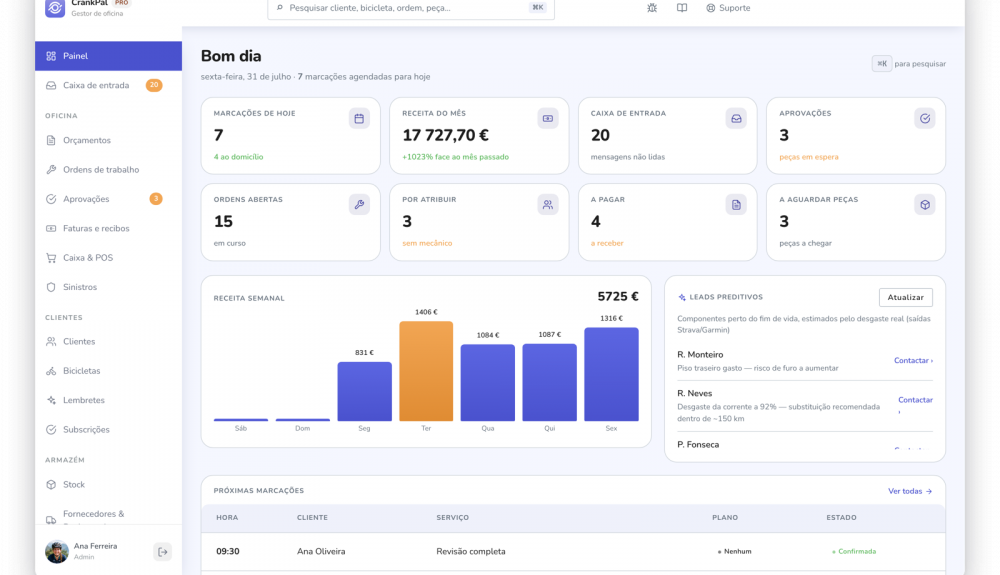Viewport: 1000px width, 575px height.
Task: Click the orange Ter bar in weekly revenue chart
Action: (426, 371)
